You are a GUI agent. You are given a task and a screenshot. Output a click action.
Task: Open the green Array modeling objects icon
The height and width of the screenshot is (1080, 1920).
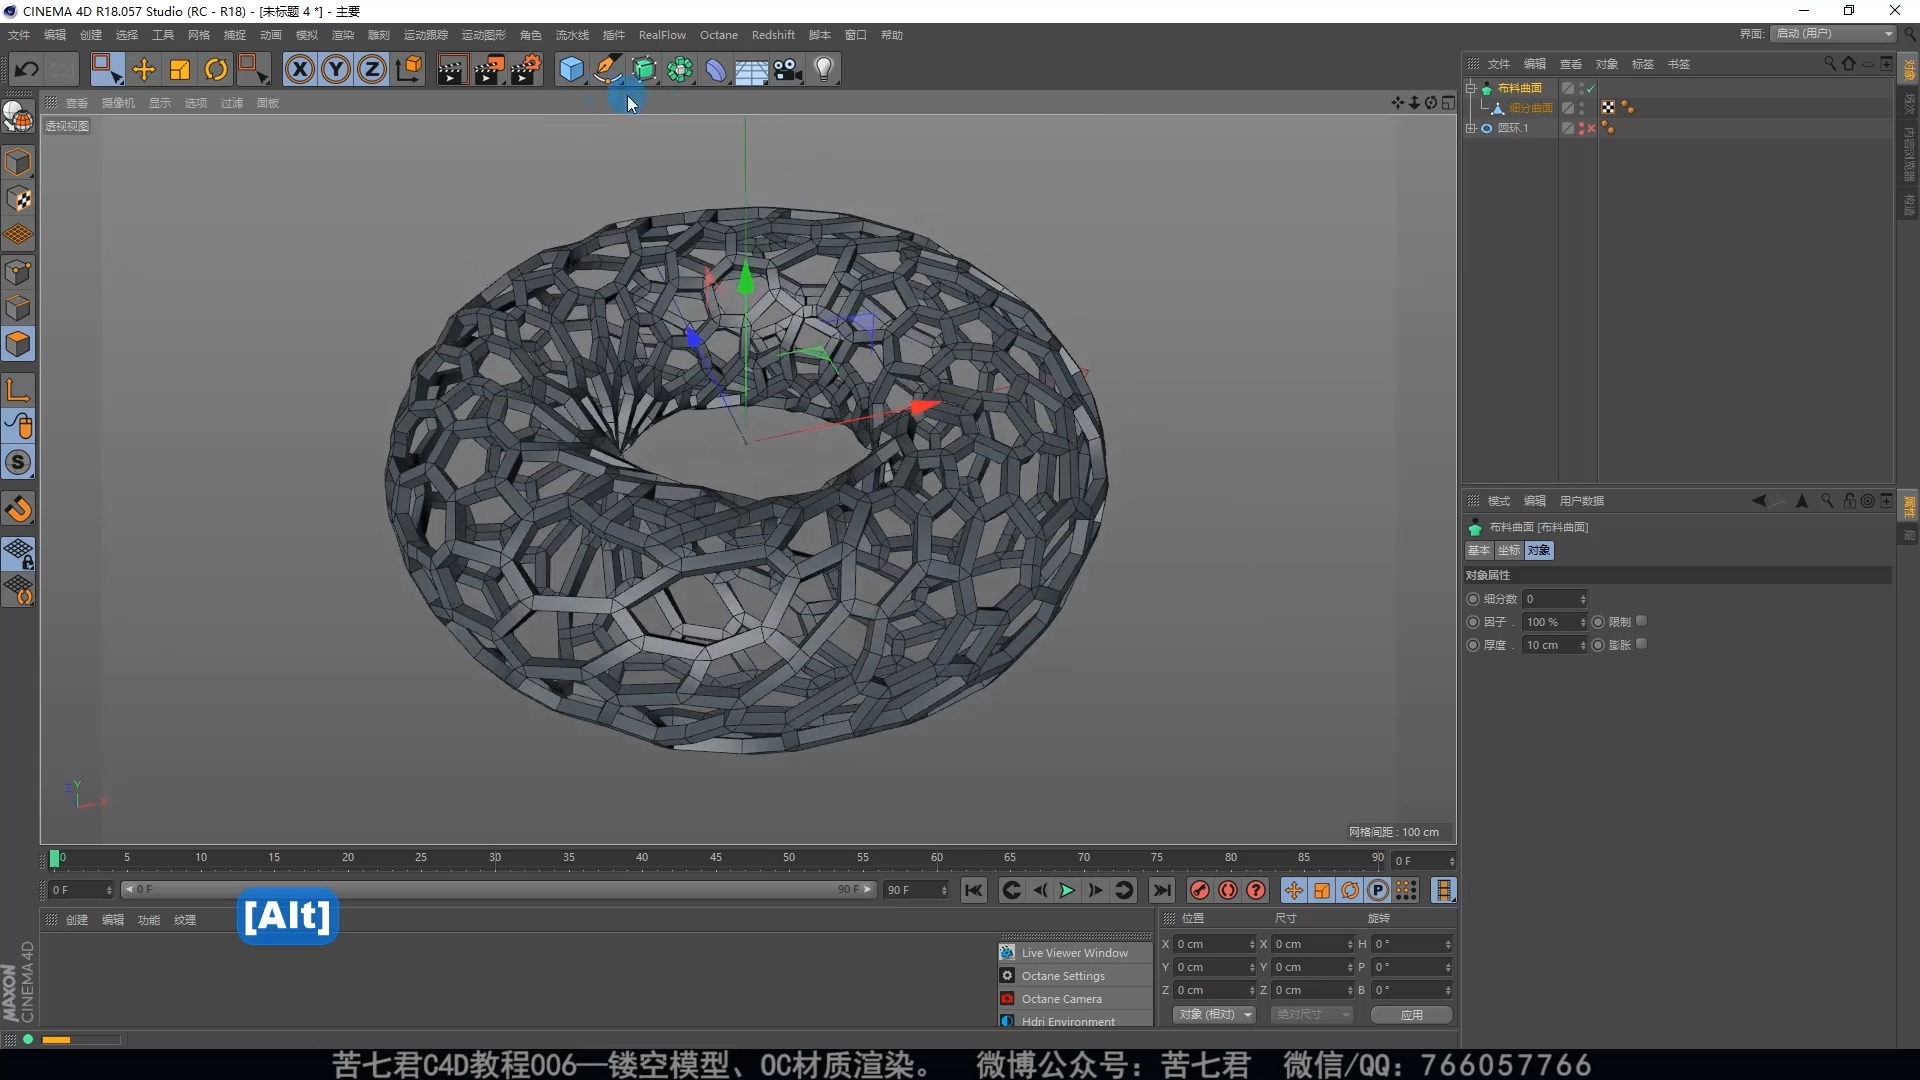680,69
